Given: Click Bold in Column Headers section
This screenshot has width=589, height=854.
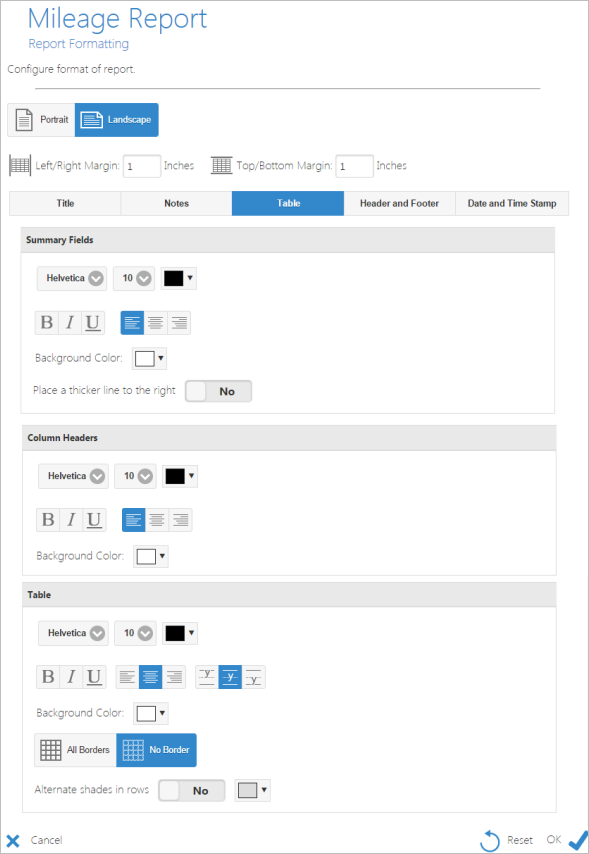Looking at the screenshot, I should point(48,520).
